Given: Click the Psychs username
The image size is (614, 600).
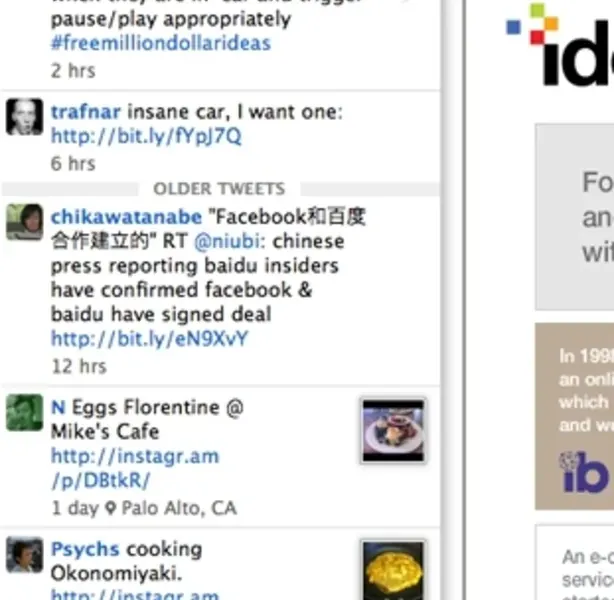Looking at the screenshot, I should (x=85, y=549).
